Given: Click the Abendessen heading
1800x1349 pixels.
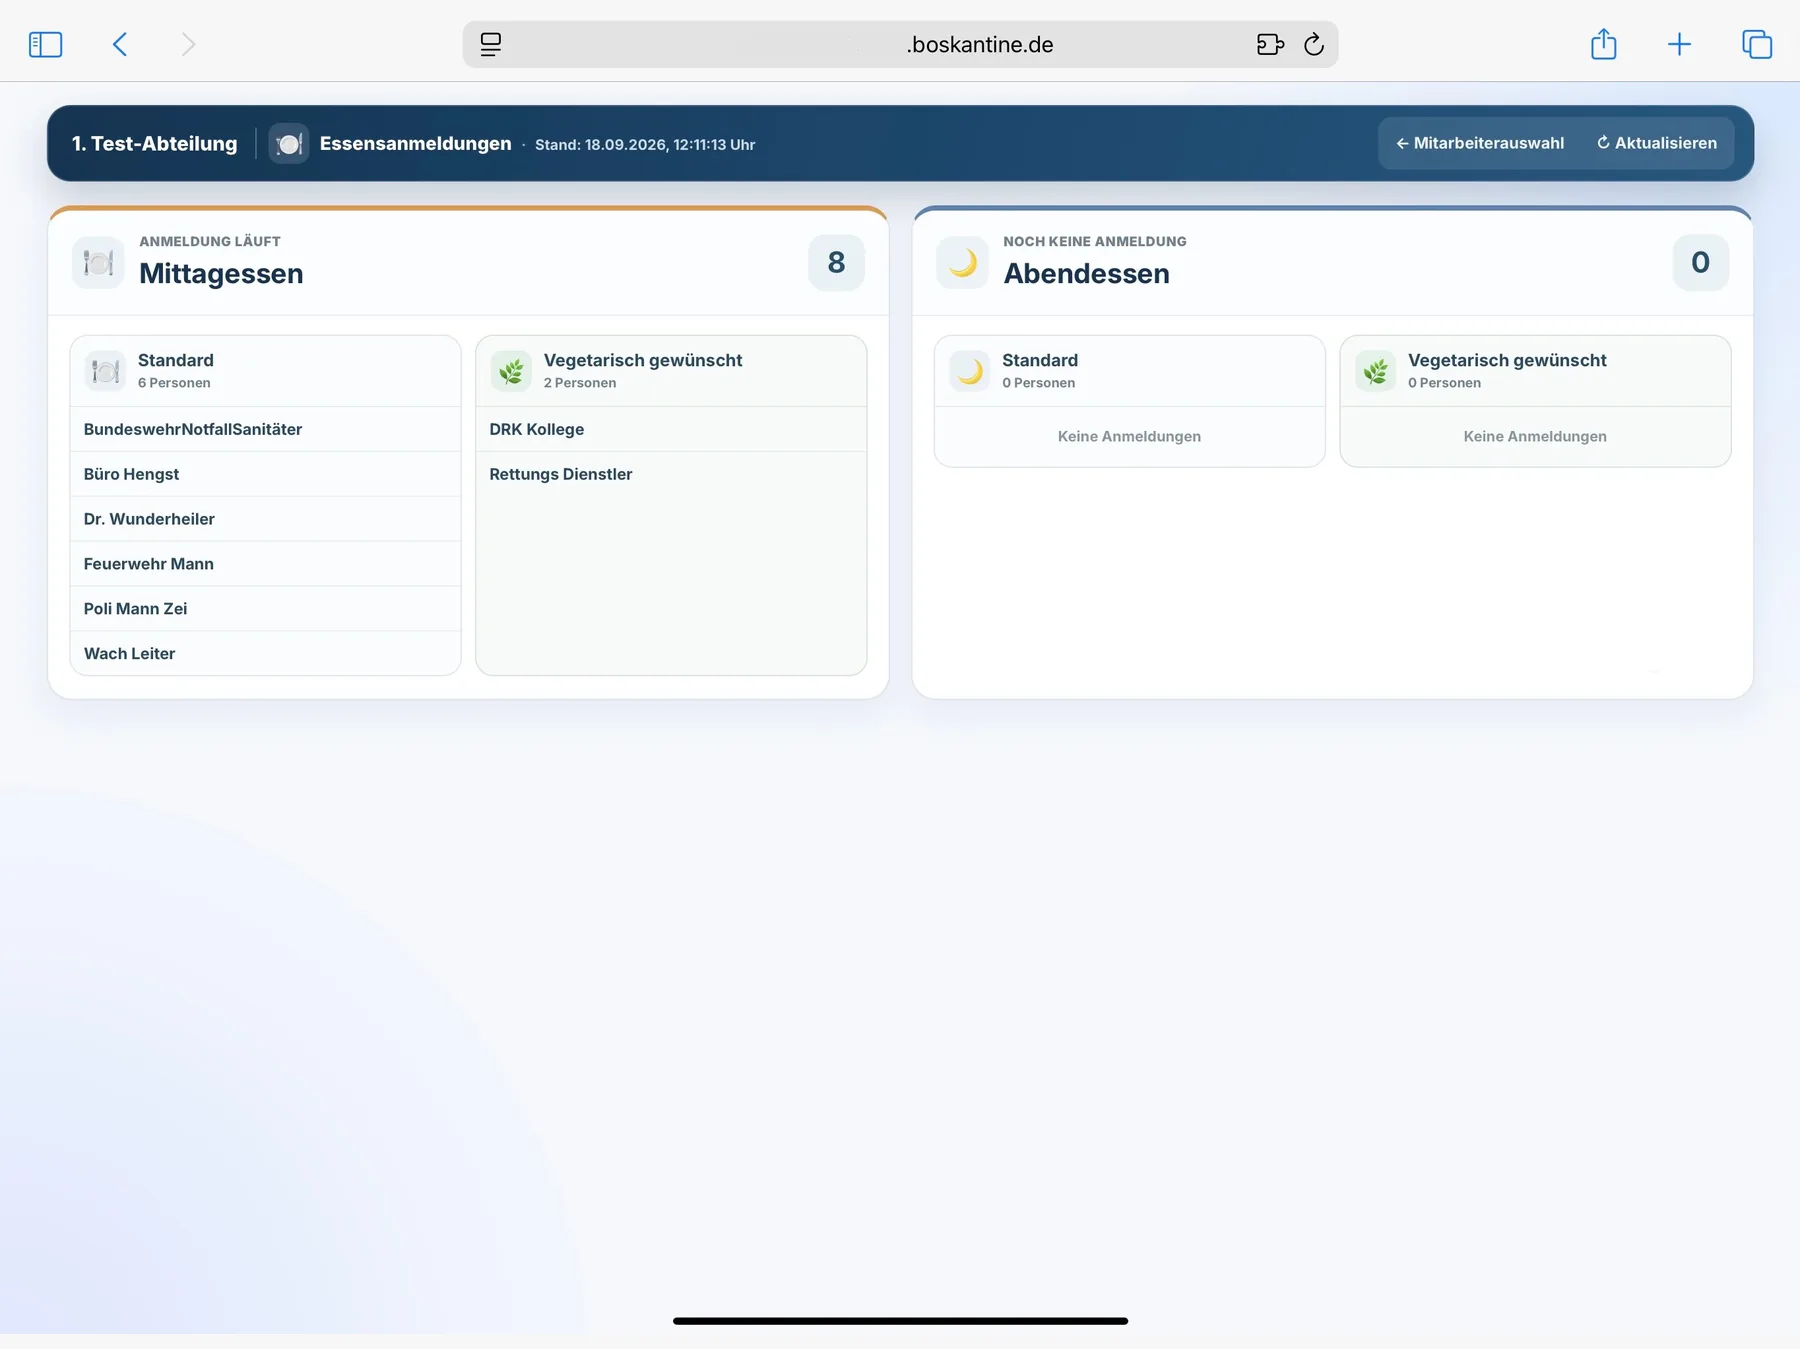Looking at the screenshot, I should click(1086, 273).
